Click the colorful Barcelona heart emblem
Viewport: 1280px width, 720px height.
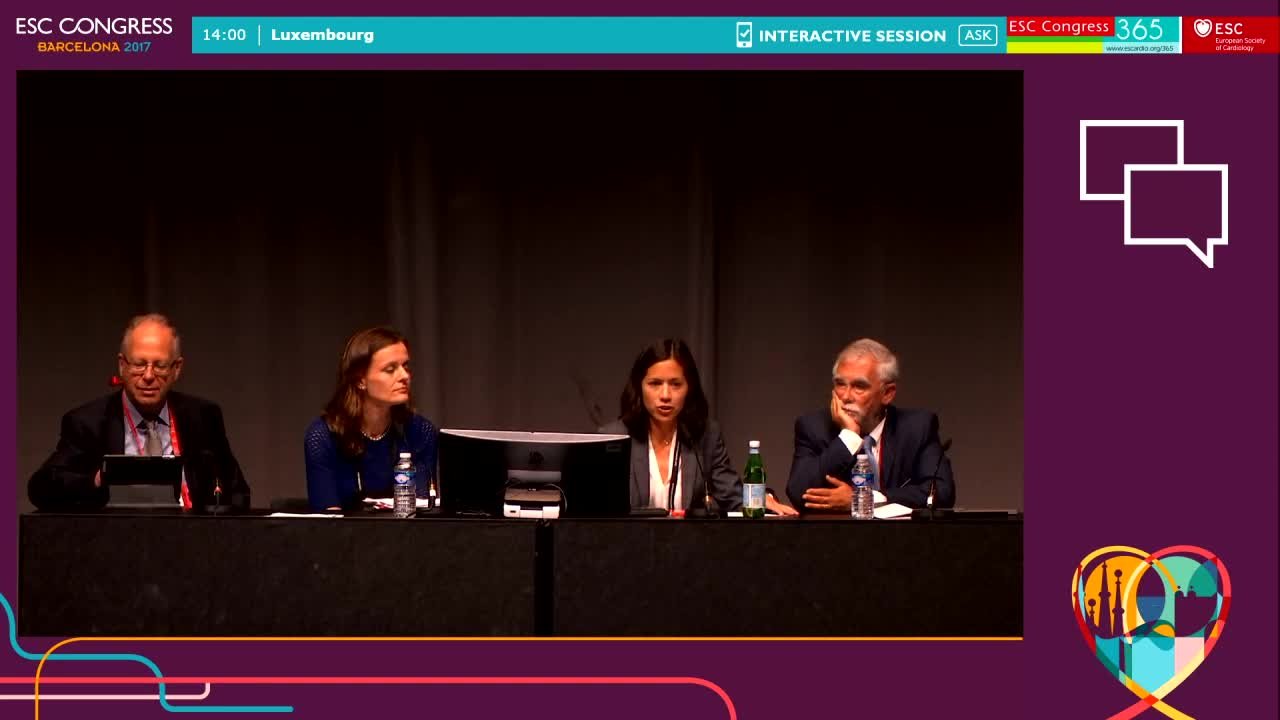click(x=1151, y=630)
